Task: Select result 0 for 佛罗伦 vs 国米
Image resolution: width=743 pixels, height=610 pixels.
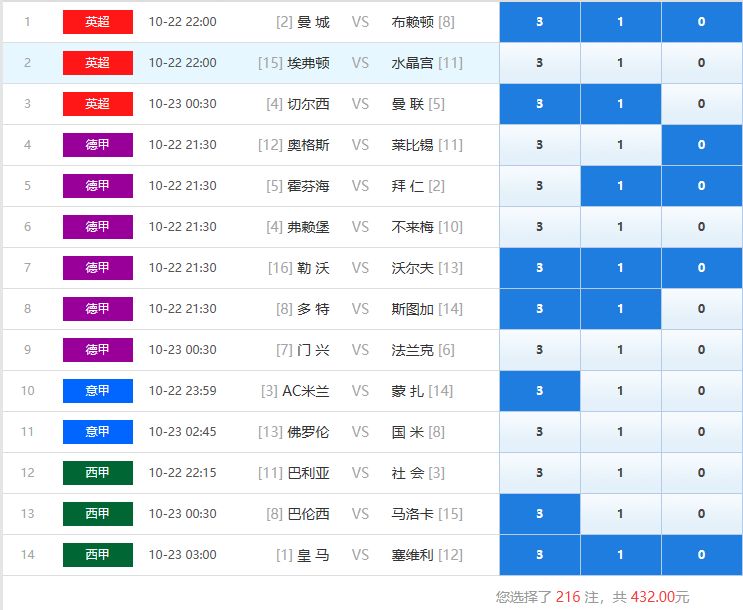Action: [702, 432]
